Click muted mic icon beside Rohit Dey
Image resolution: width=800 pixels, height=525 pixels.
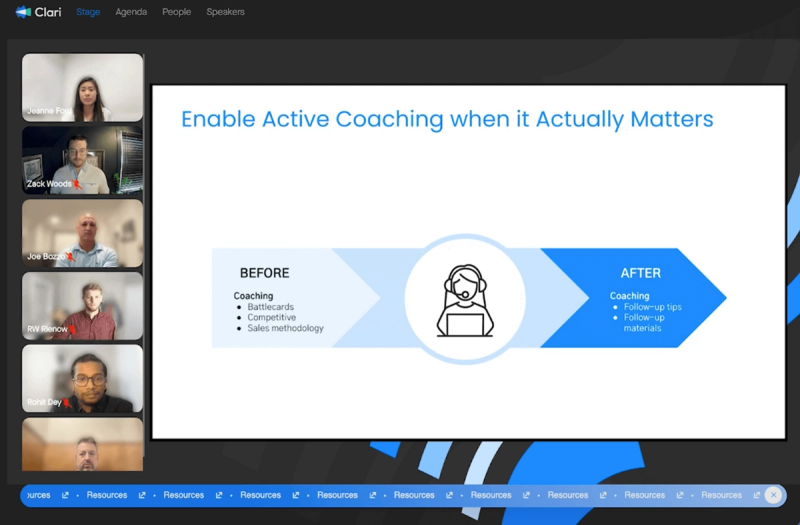[69, 402]
